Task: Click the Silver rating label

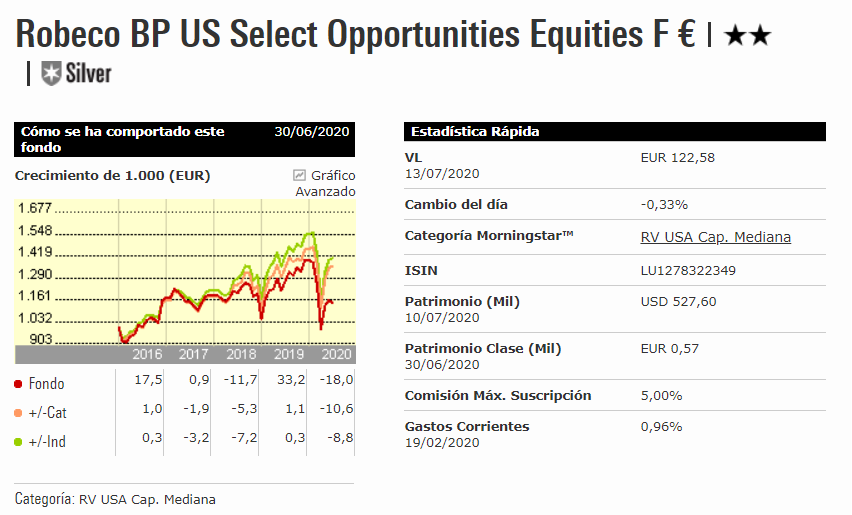Action: point(89,73)
